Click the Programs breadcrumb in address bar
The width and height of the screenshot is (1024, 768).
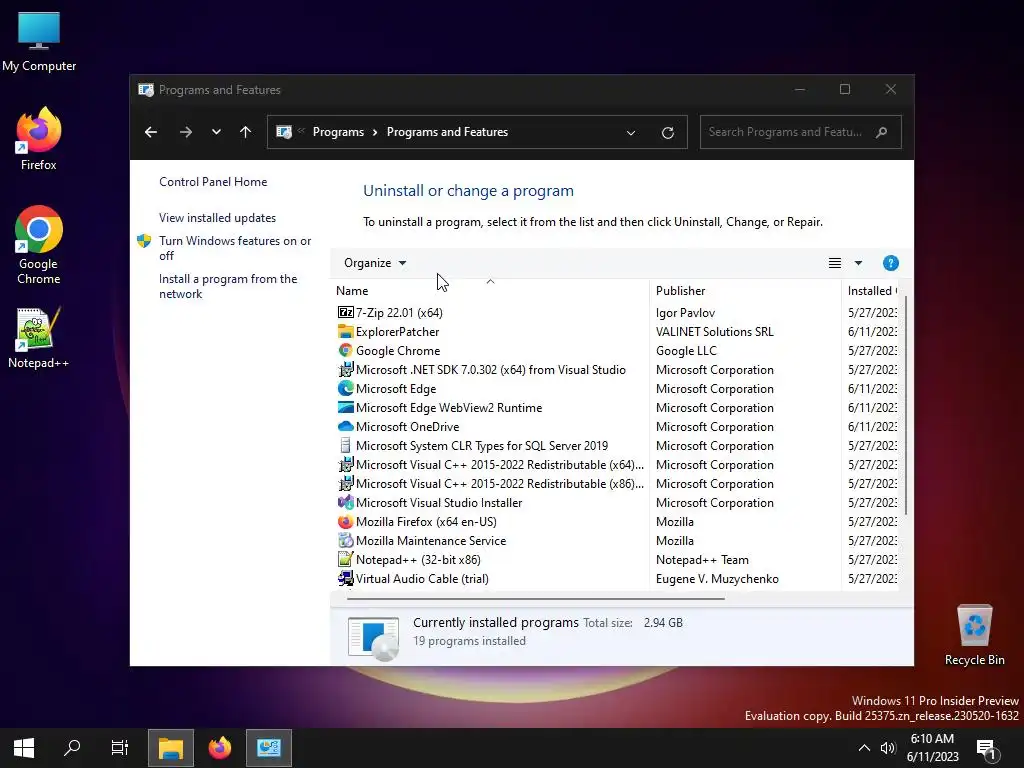tap(338, 132)
